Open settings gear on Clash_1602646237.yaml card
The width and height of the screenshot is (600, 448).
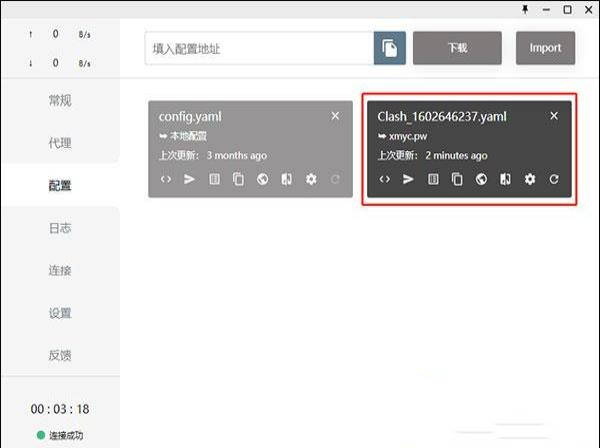pyautogui.click(x=530, y=180)
